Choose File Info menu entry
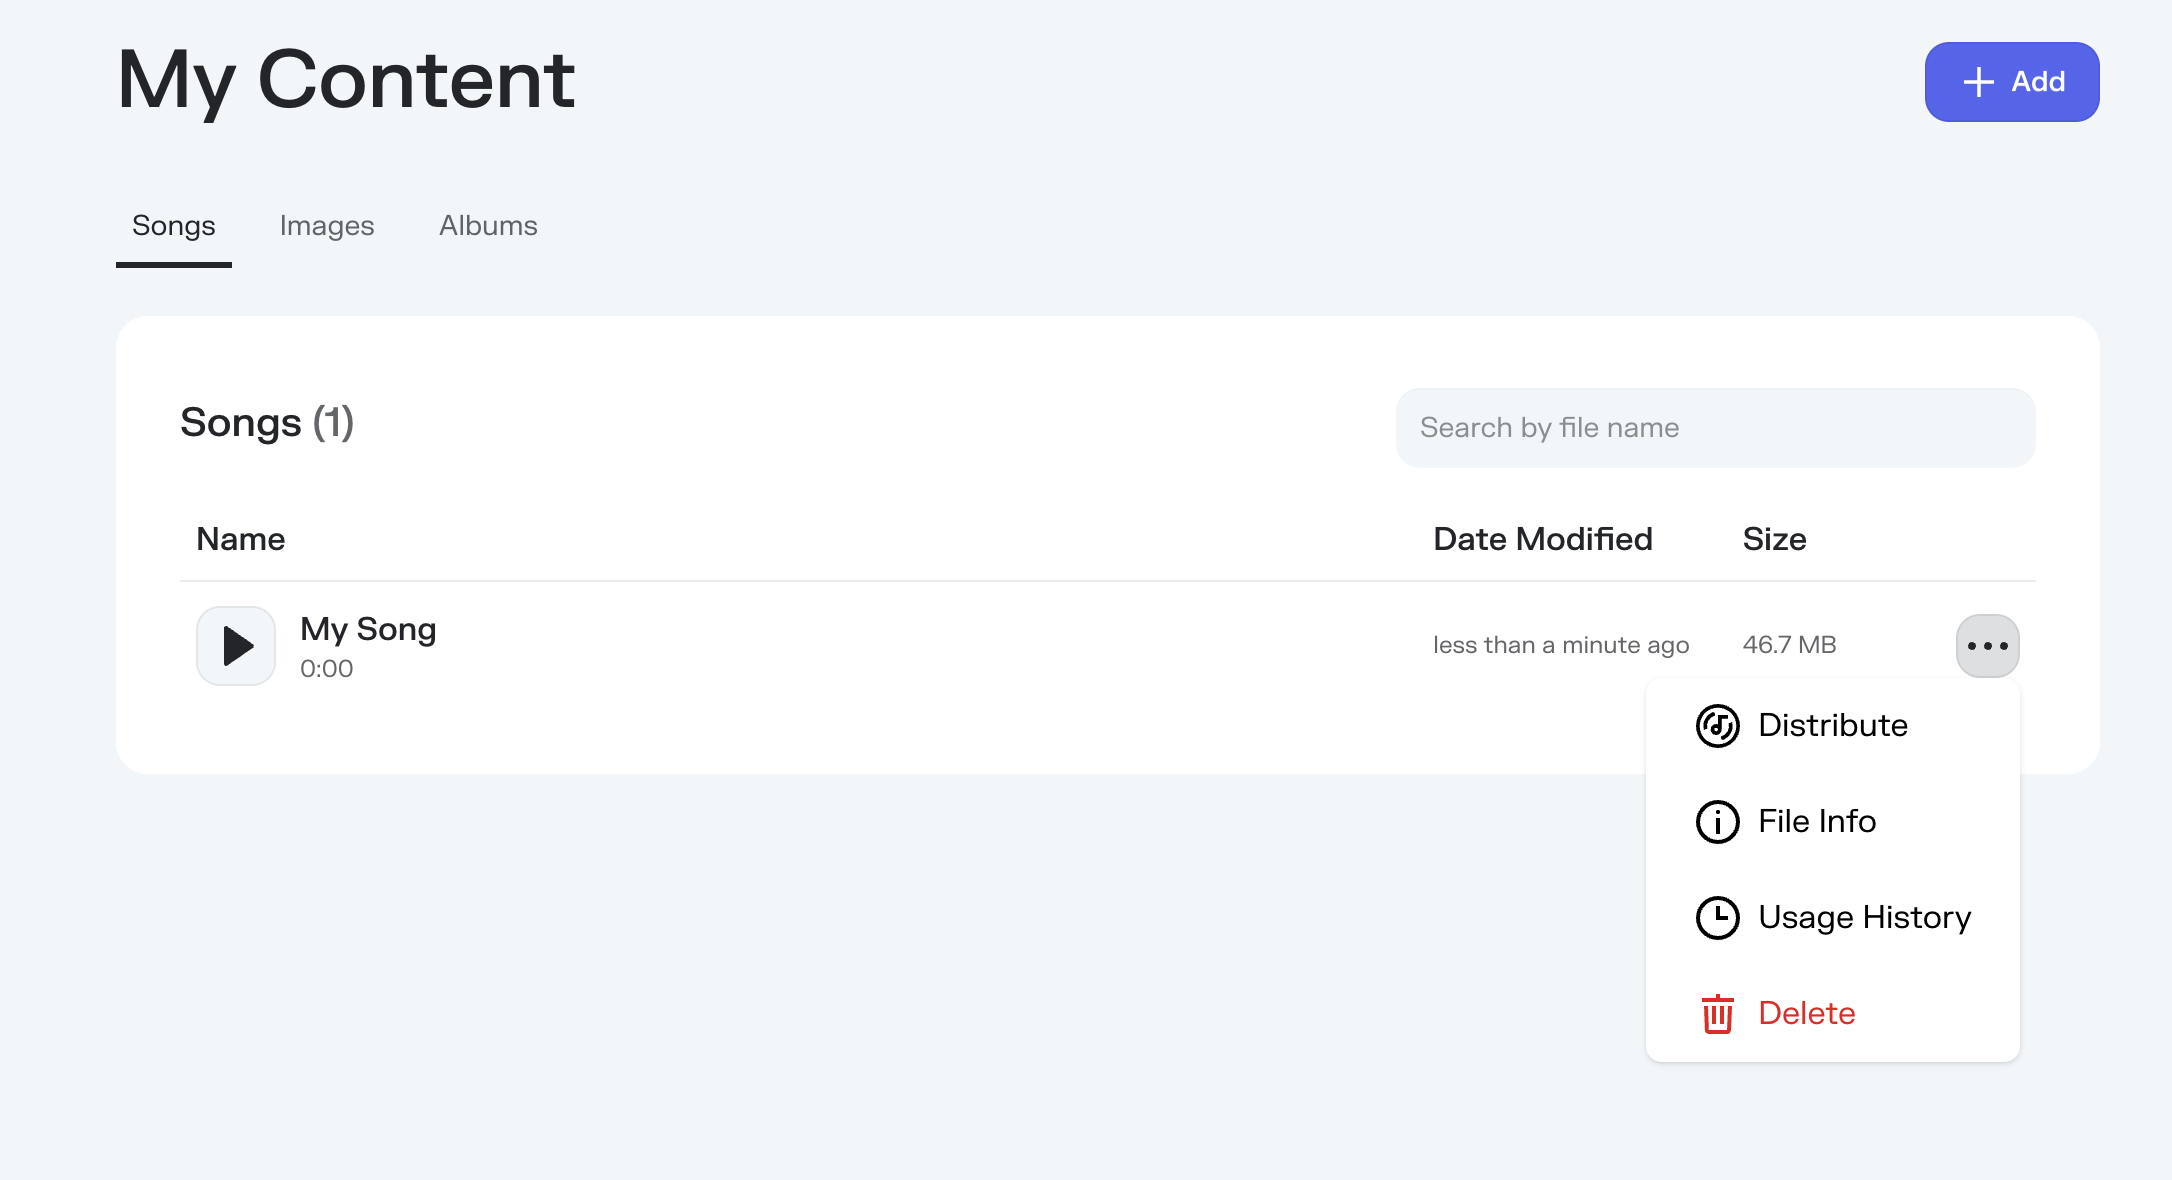 pyautogui.click(x=1832, y=822)
